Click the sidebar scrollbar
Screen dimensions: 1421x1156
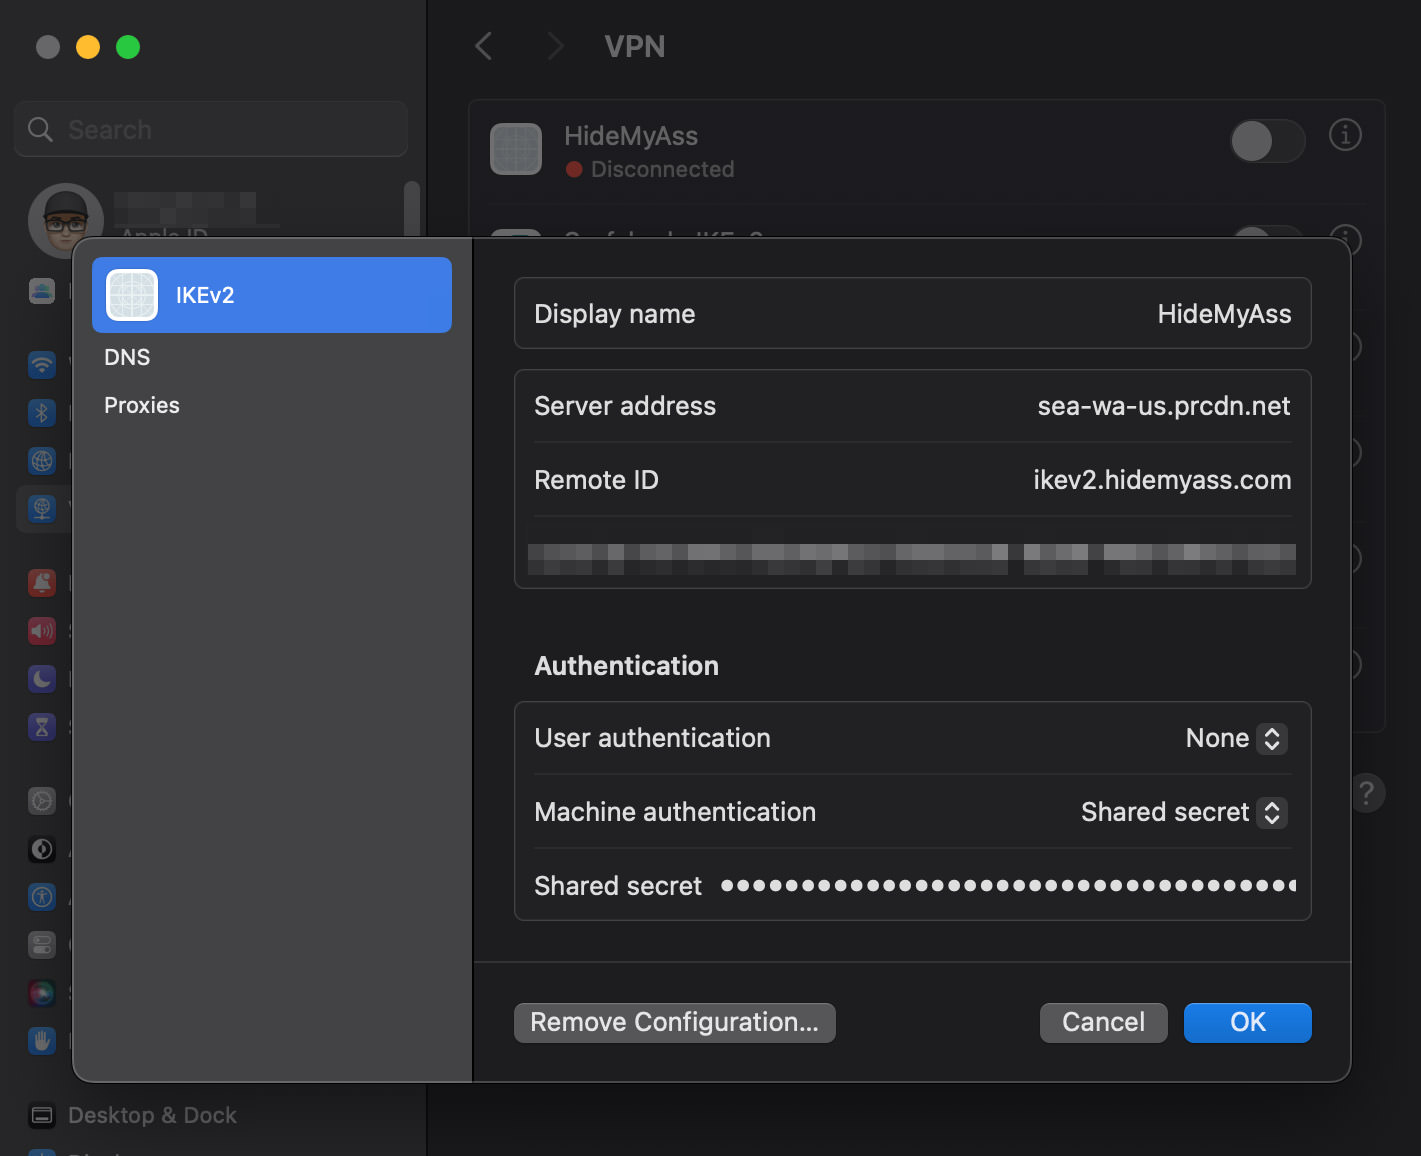411,209
